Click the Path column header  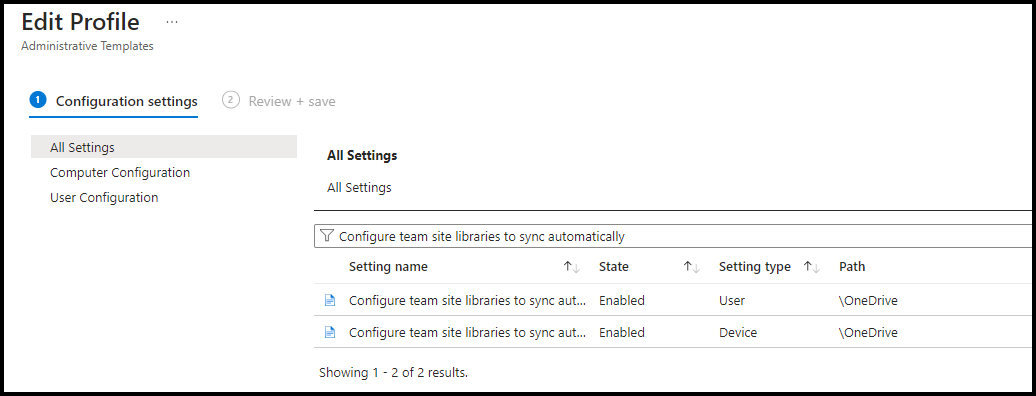[x=852, y=267]
